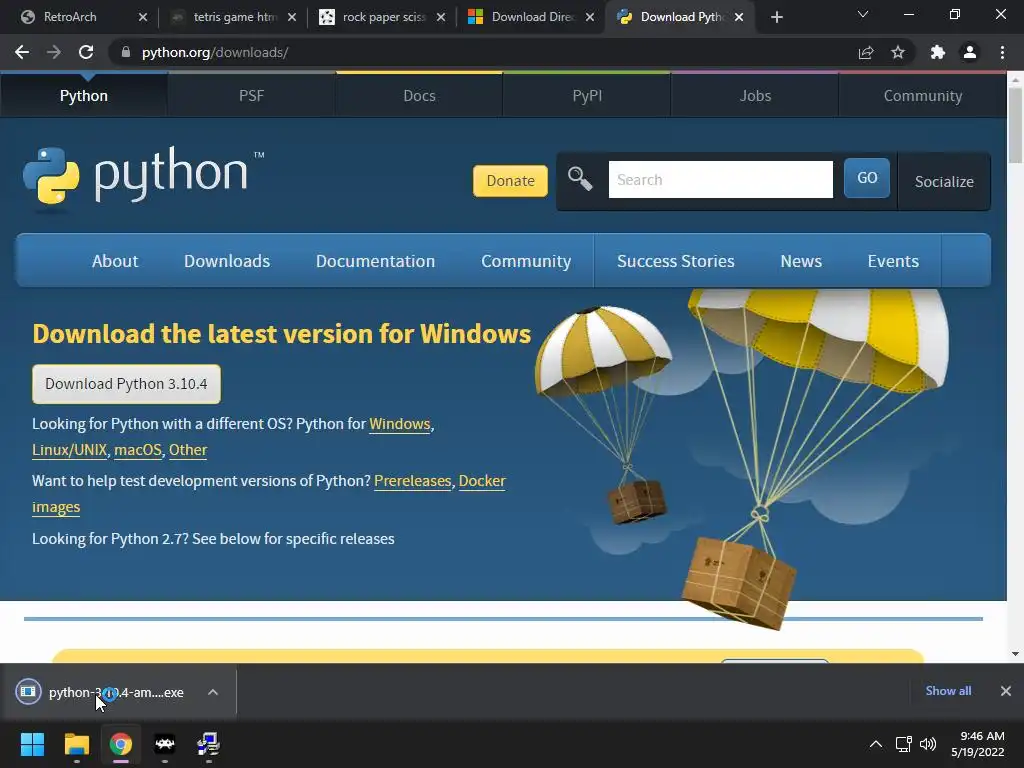
Task: Open the volume control in tray
Action: tap(927, 744)
